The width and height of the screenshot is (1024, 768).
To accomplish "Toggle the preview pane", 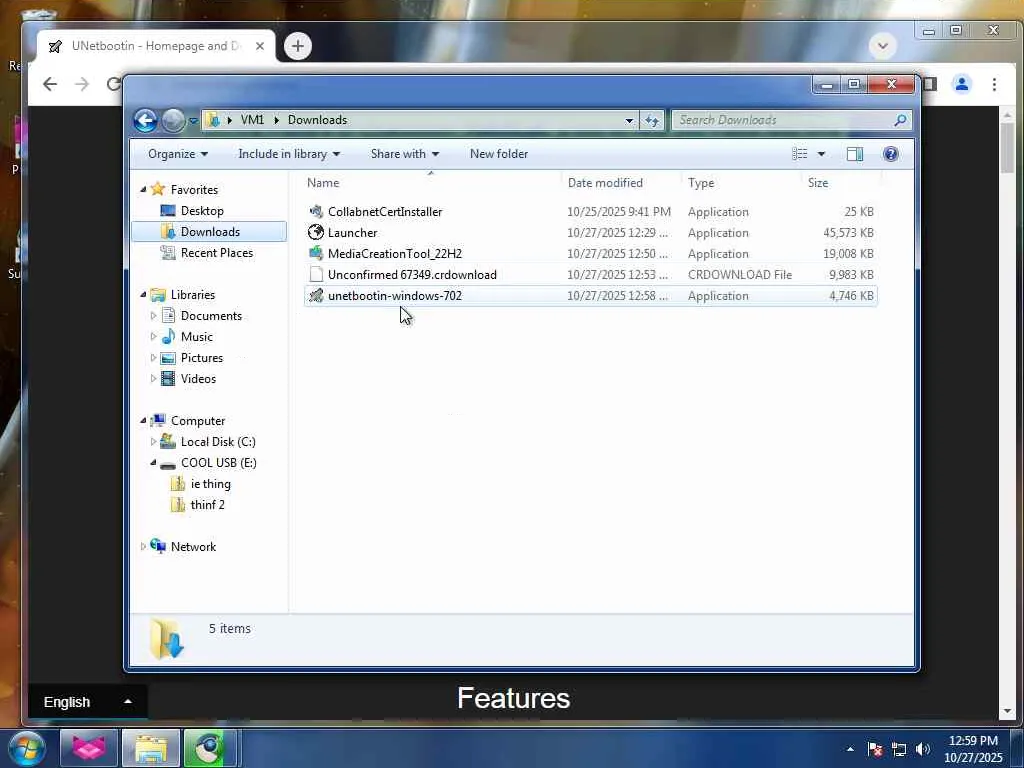I will point(855,154).
